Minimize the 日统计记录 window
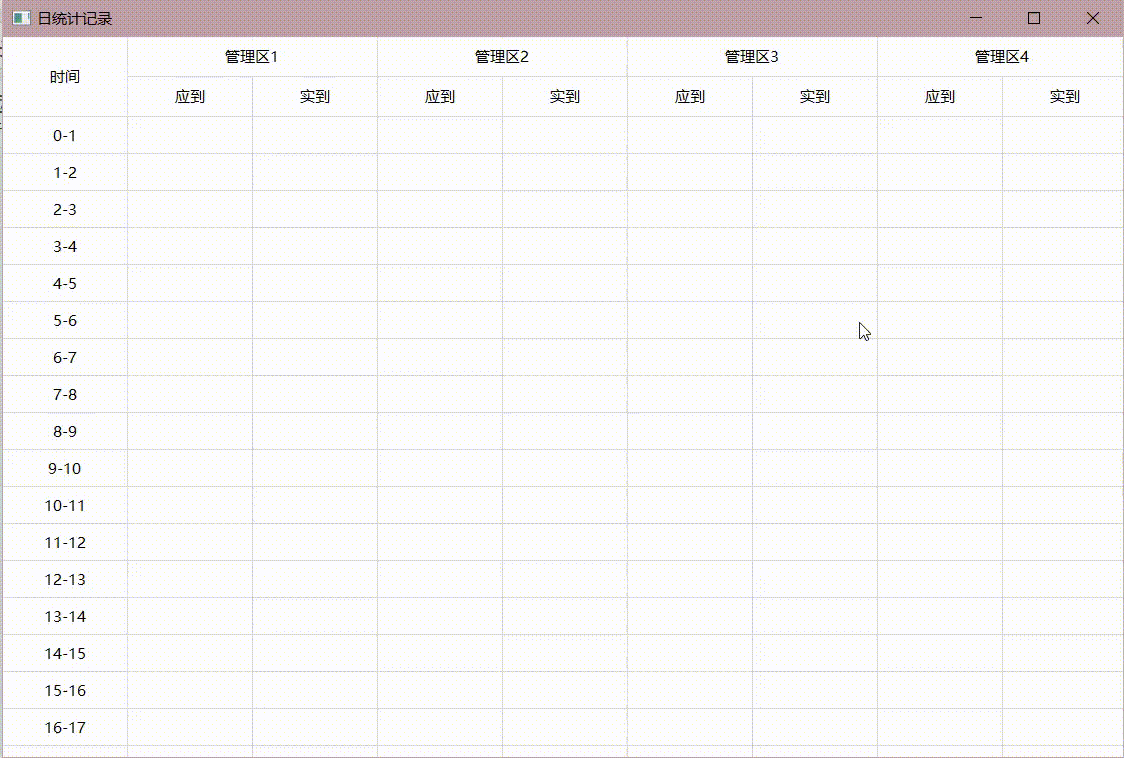The width and height of the screenshot is (1124, 758). (x=976, y=18)
